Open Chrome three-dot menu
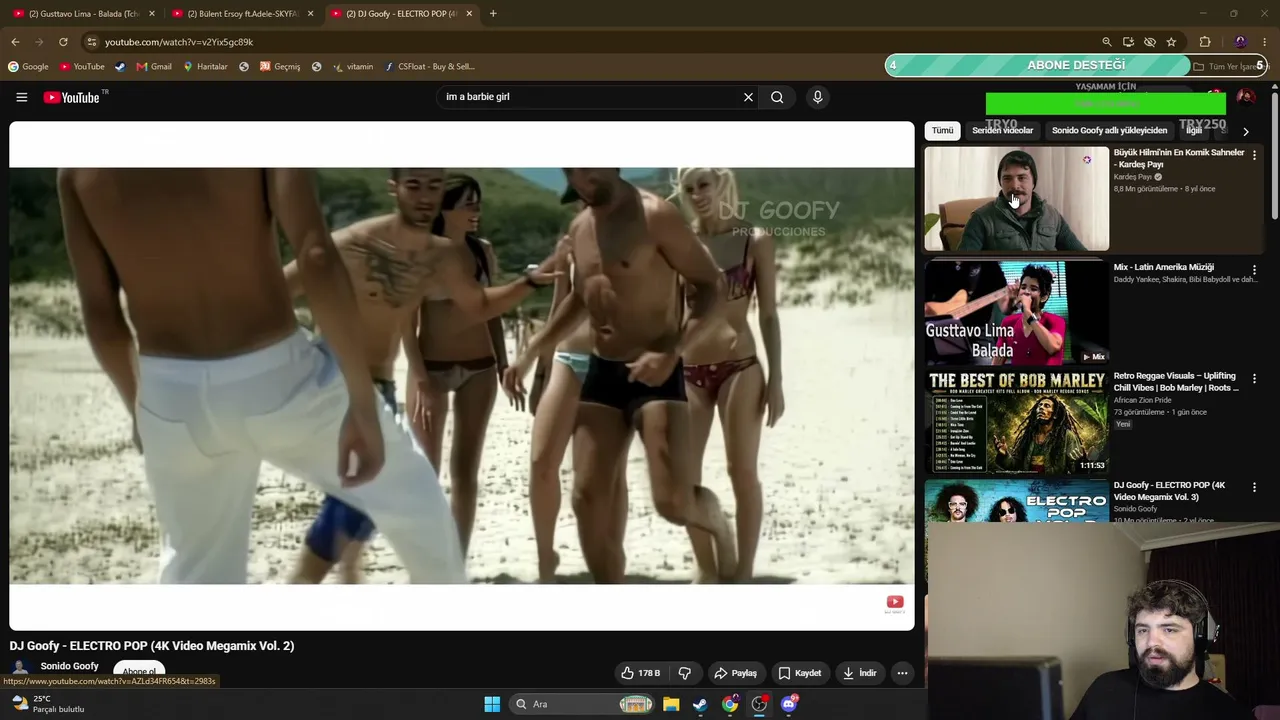 1265,42
